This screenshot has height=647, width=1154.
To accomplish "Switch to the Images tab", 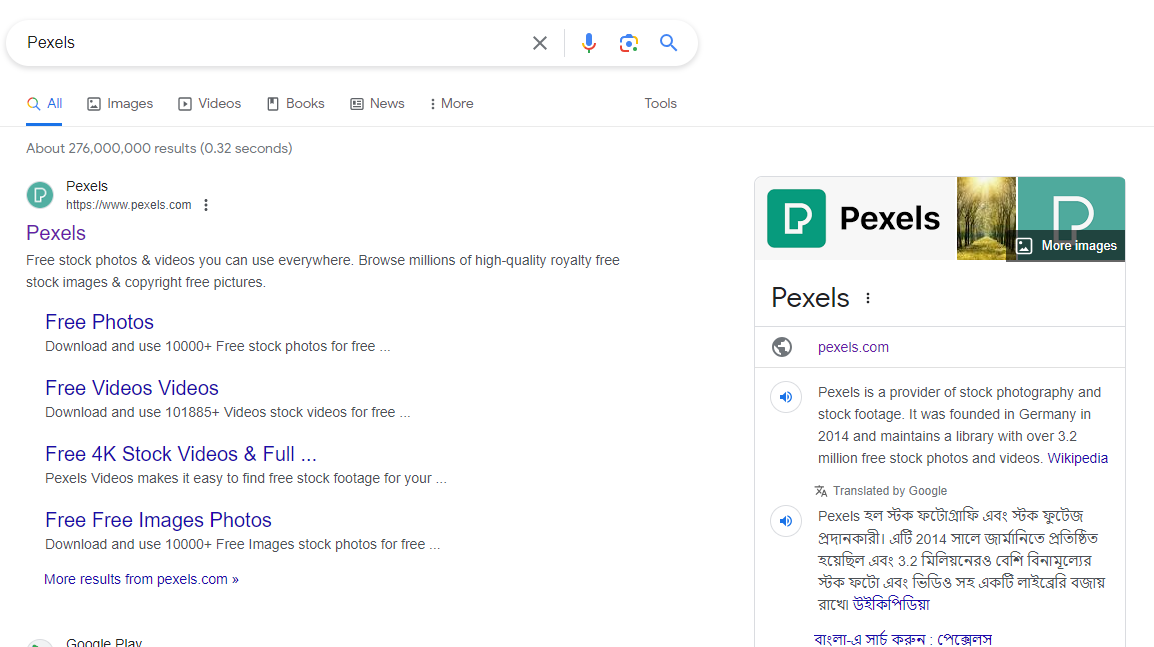I will pyautogui.click(x=119, y=103).
